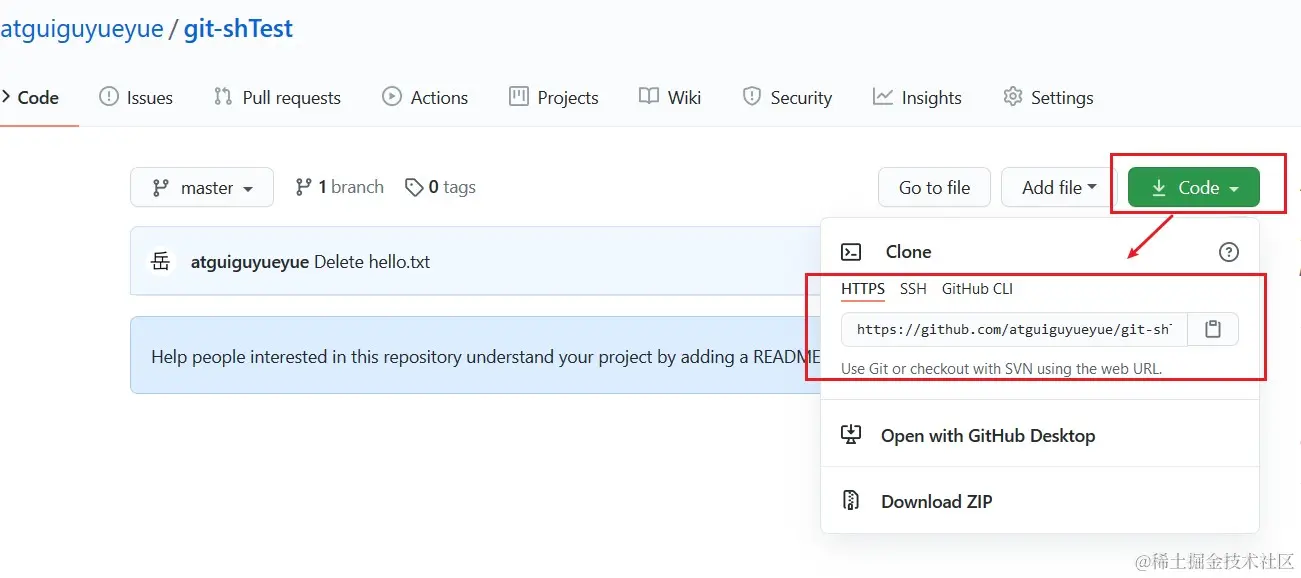This screenshot has width=1301, height=578.
Task: Click Open with GitHub Desktop
Action: (1040, 435)
